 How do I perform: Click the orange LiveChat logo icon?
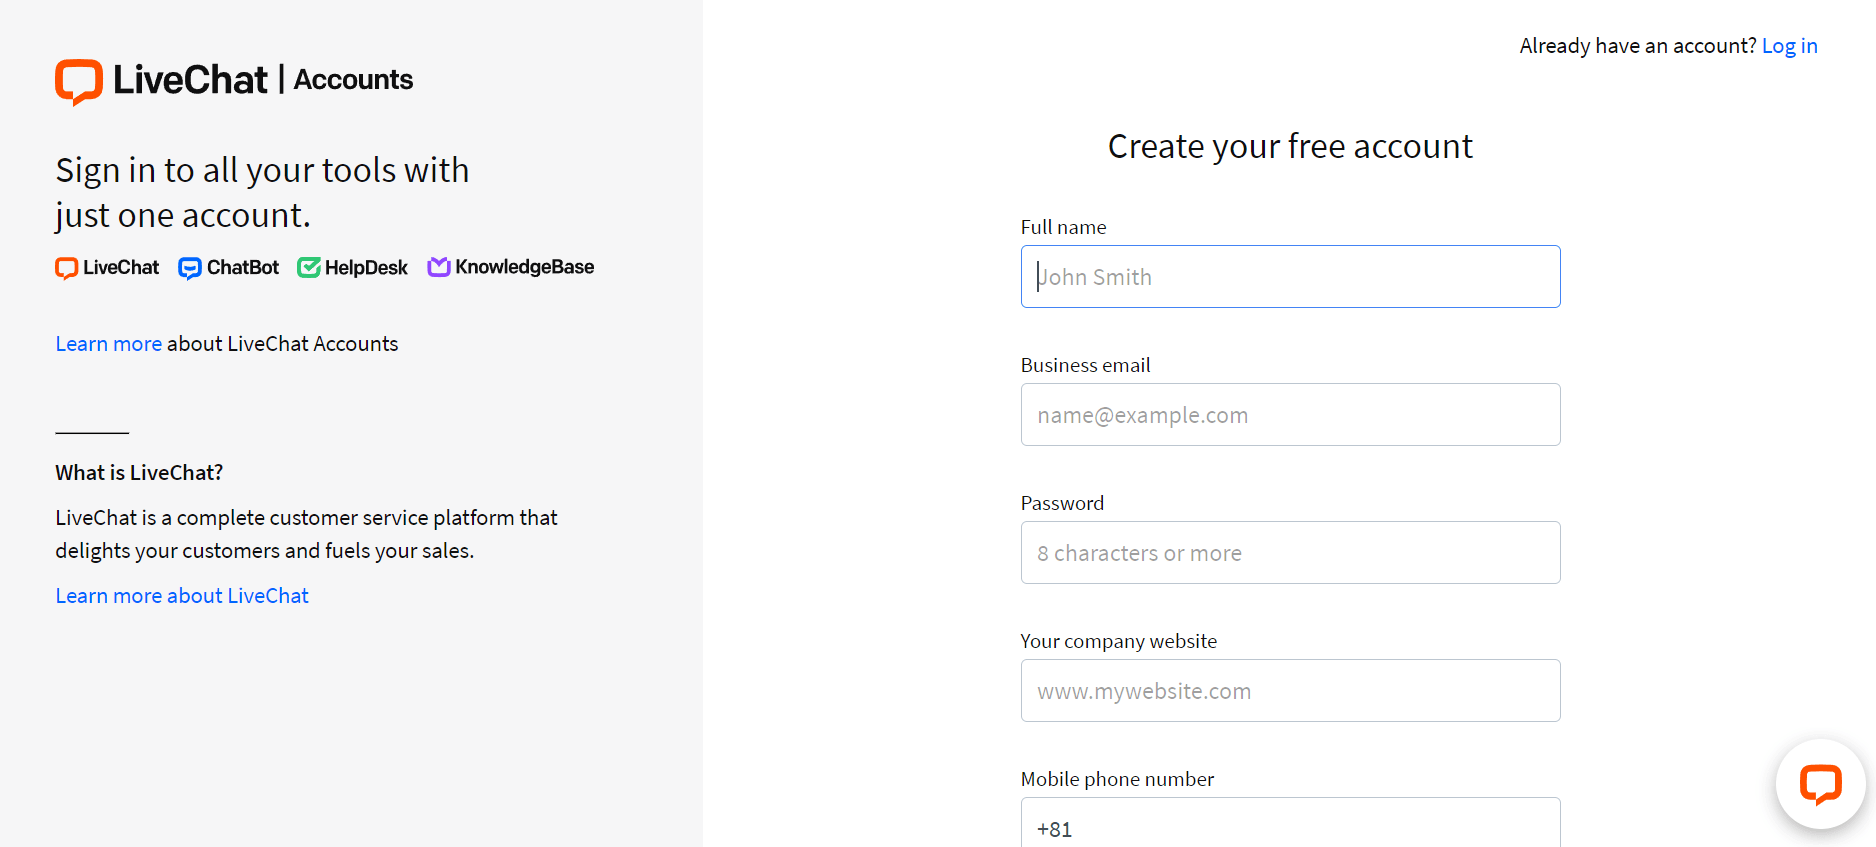tap(79, 82)
